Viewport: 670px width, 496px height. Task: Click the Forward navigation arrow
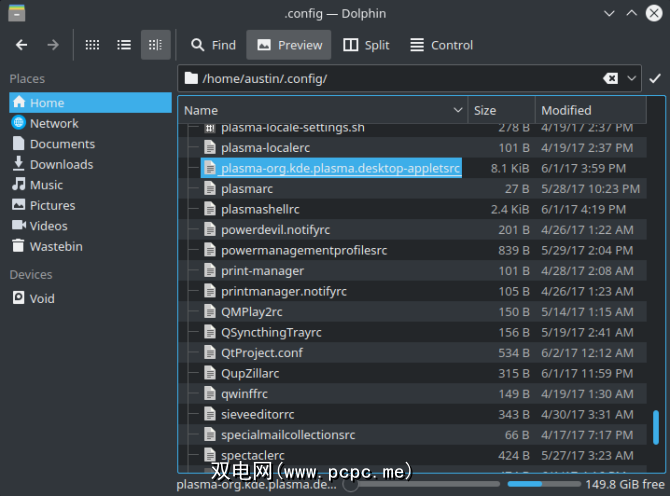click(53, 45)
